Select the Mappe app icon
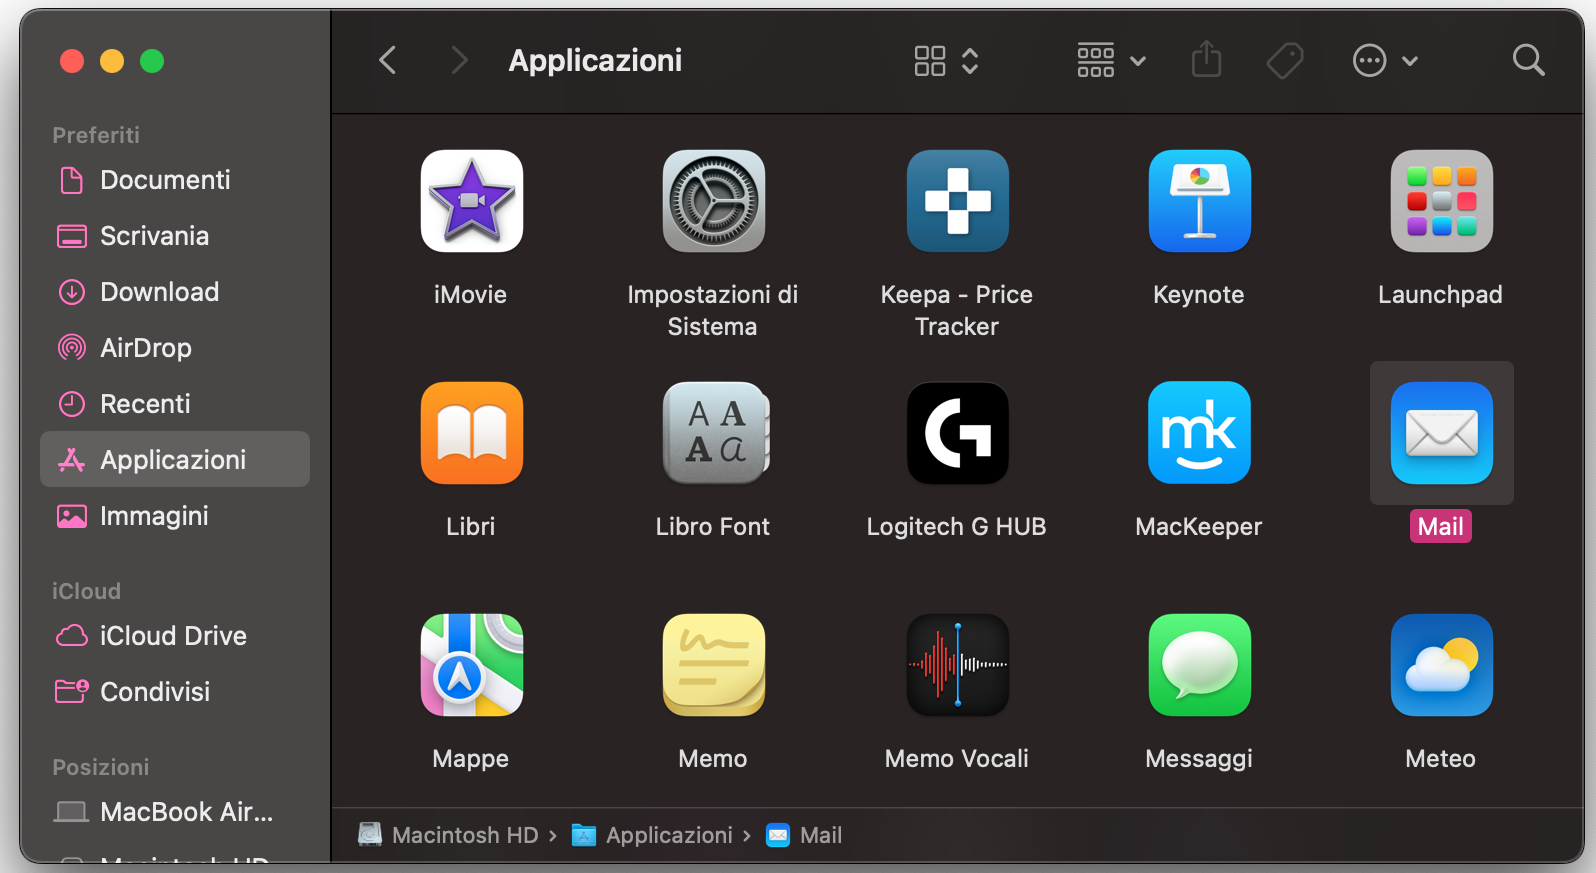The height and width of the screenshot is (873, 1596). tap(471, 665)
